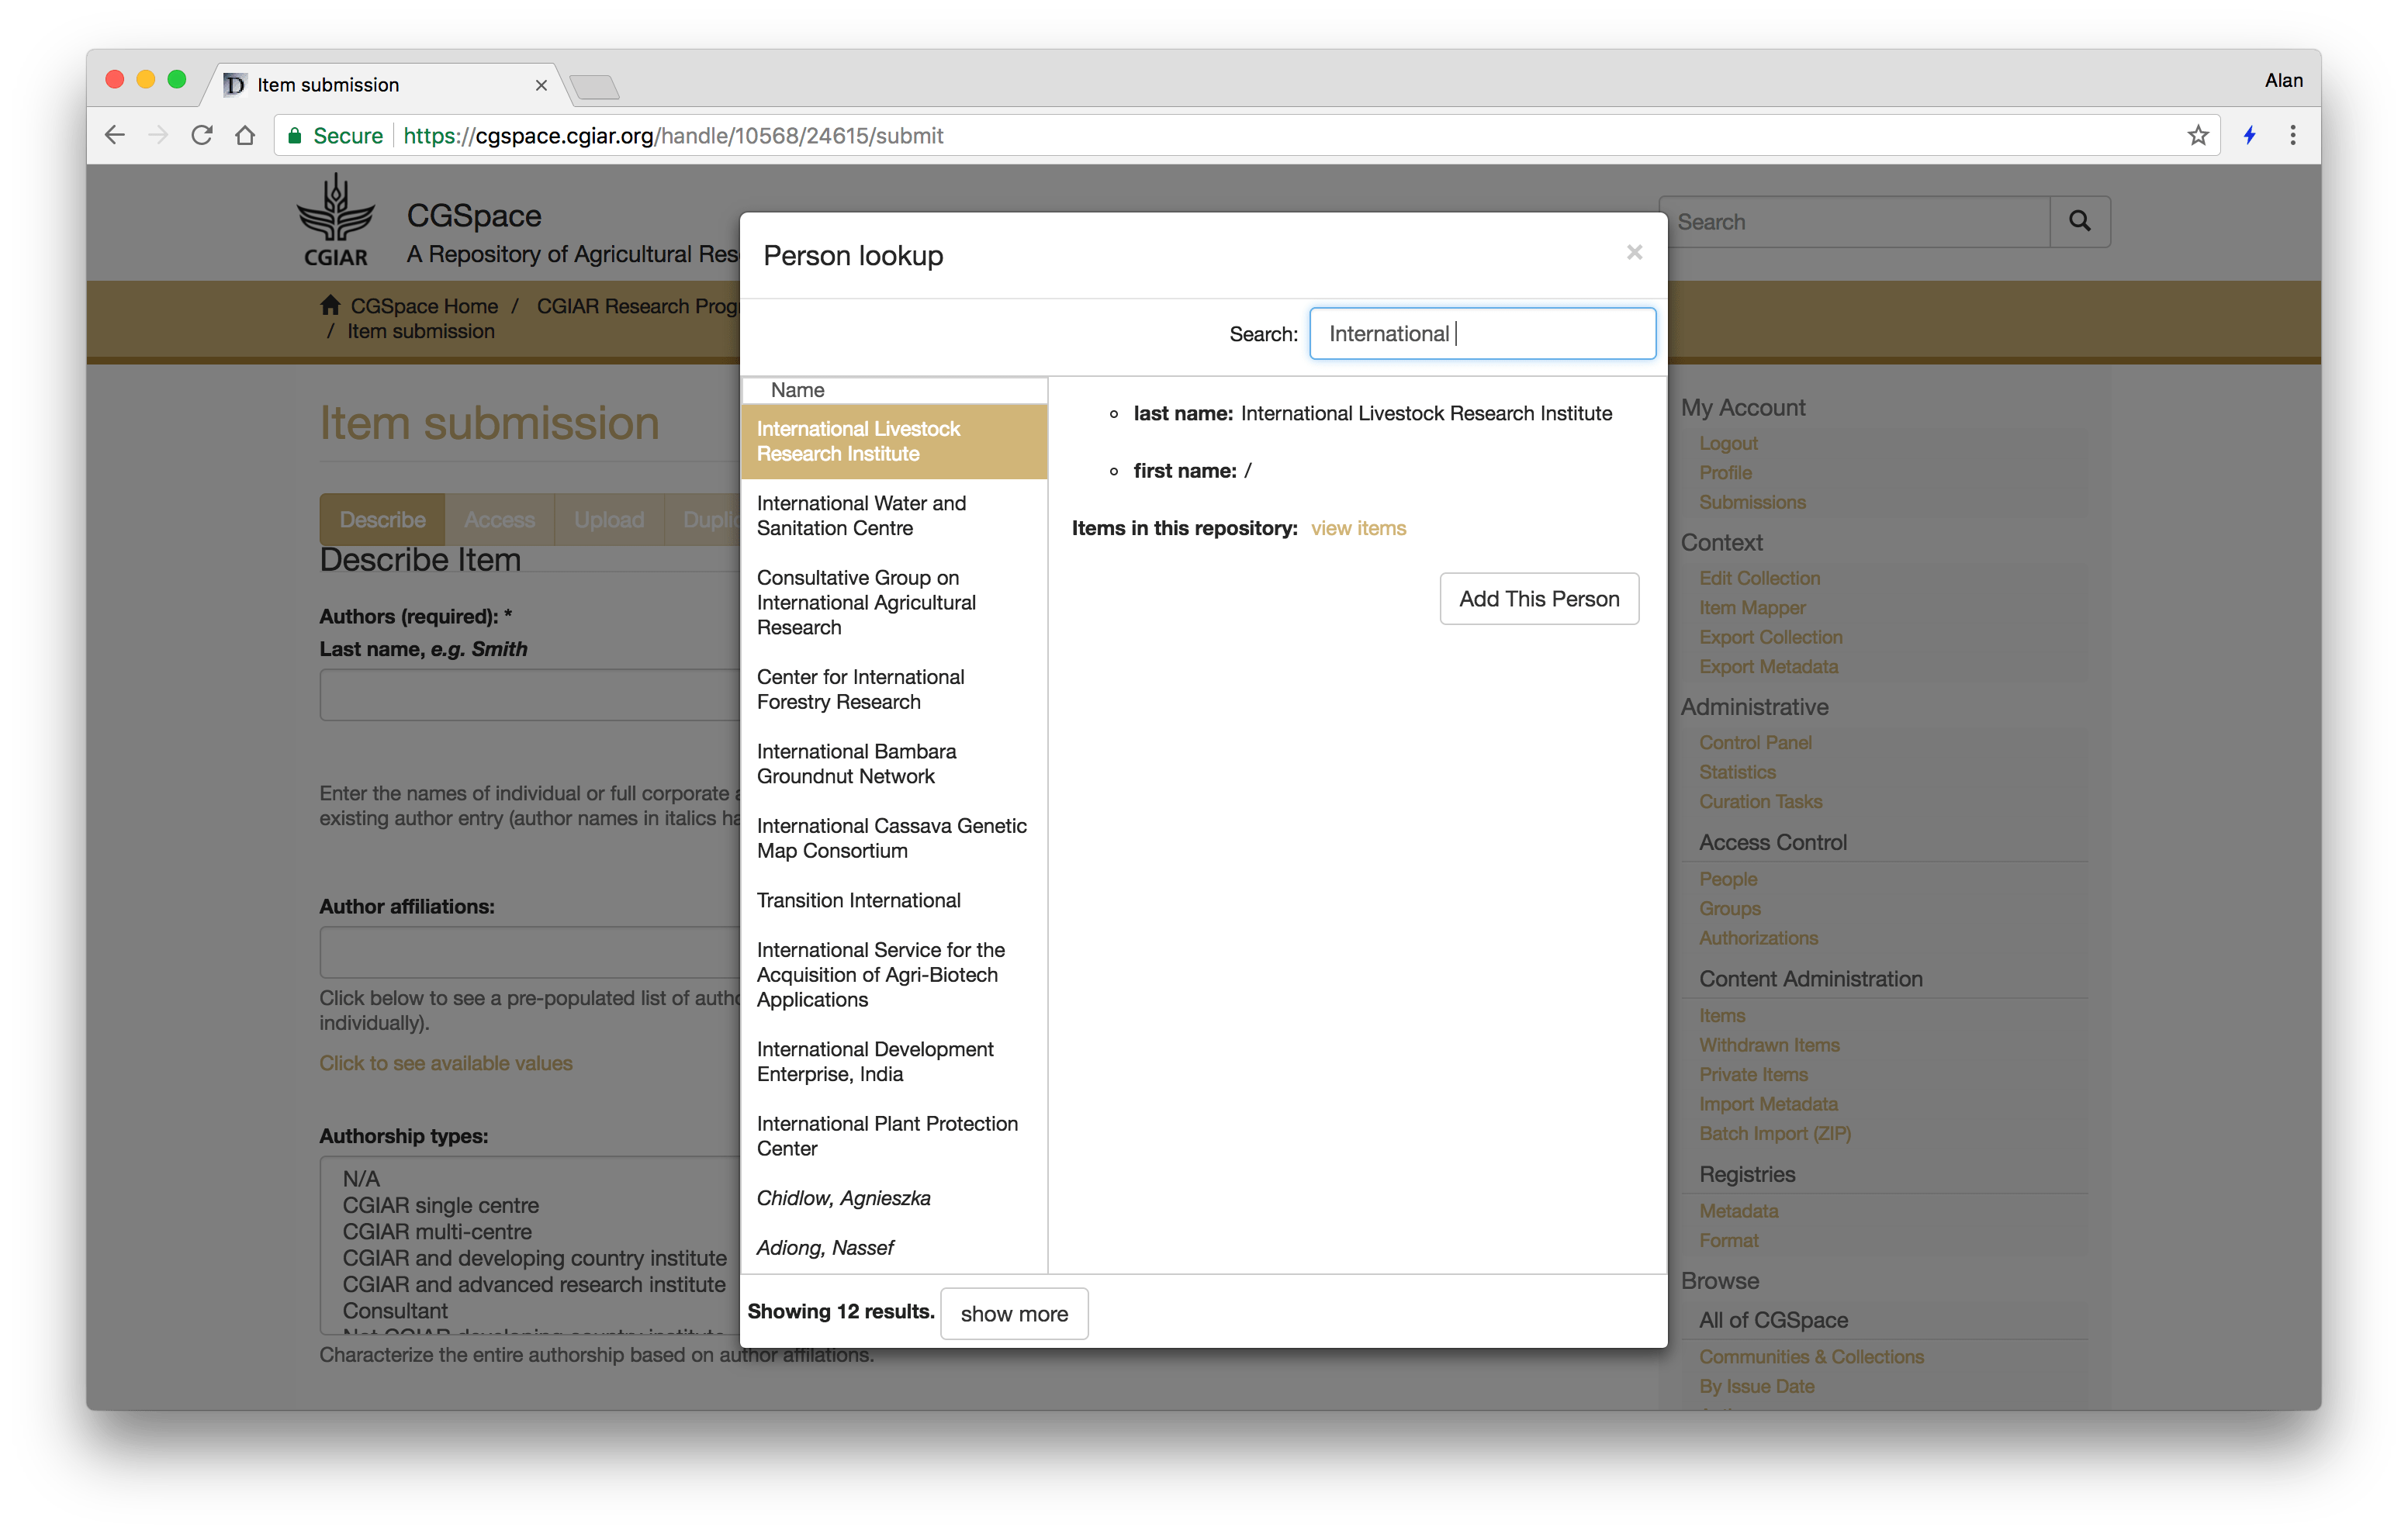Click the Logout link

click(1728, 443)
